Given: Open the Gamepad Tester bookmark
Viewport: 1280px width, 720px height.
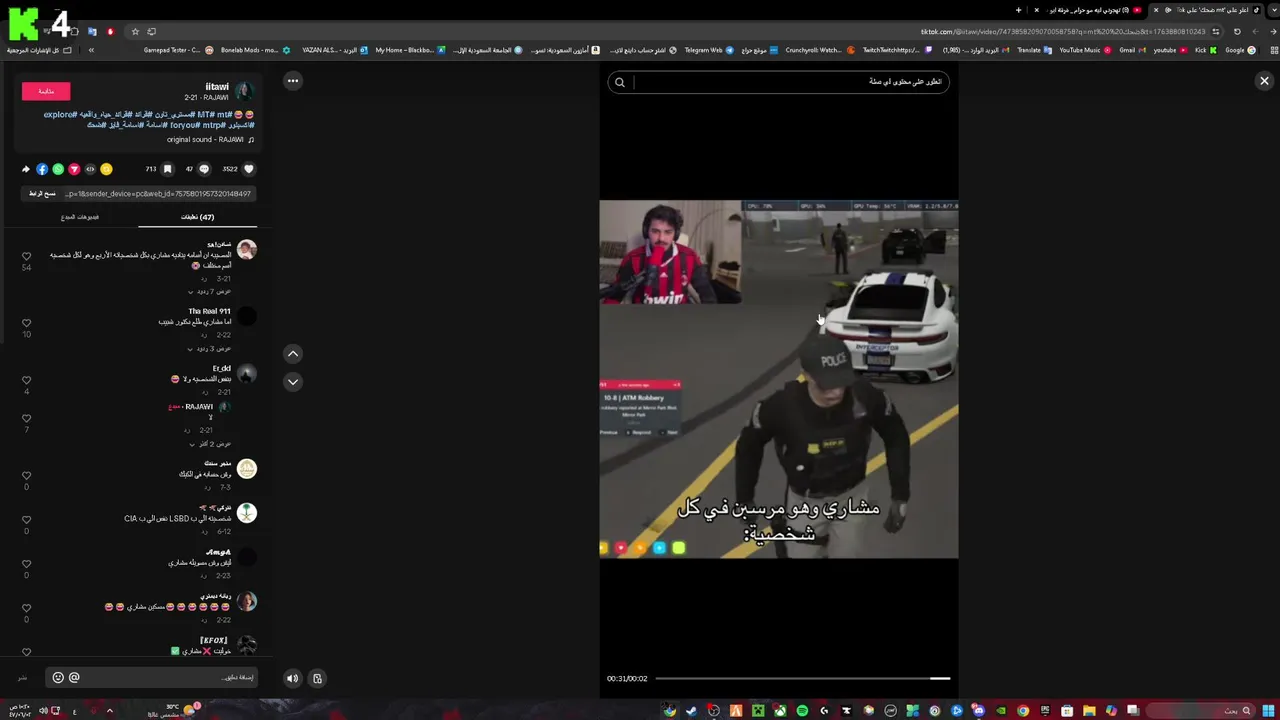Looking at the screenshot, I should coord(179,50).
